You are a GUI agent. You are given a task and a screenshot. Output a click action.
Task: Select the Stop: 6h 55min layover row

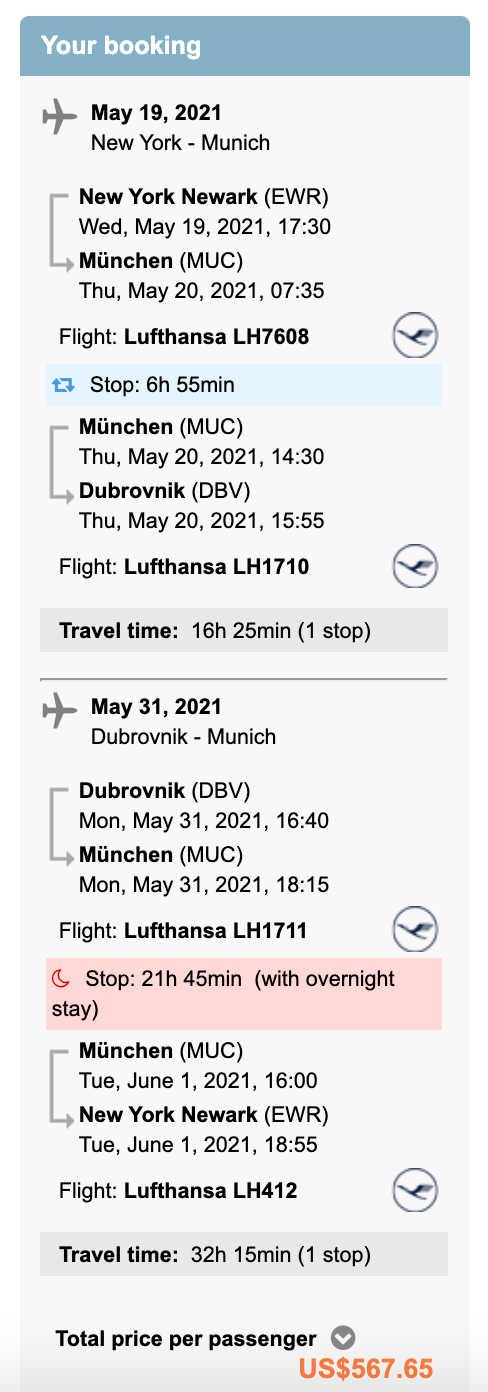244,385
